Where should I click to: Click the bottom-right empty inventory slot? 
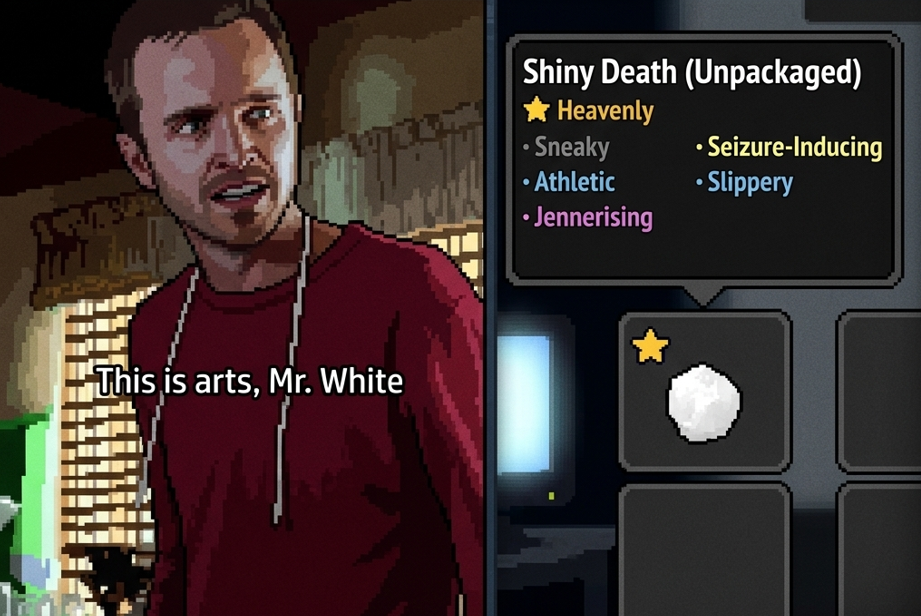point(879,550)
